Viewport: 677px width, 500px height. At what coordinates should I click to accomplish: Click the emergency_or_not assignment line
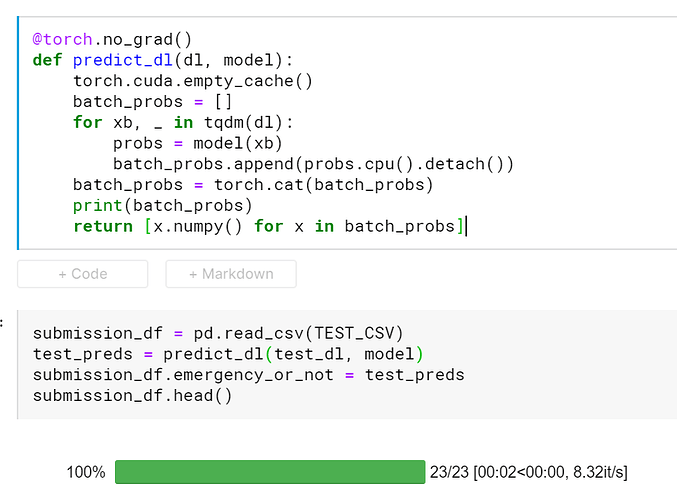pos(248,375)
